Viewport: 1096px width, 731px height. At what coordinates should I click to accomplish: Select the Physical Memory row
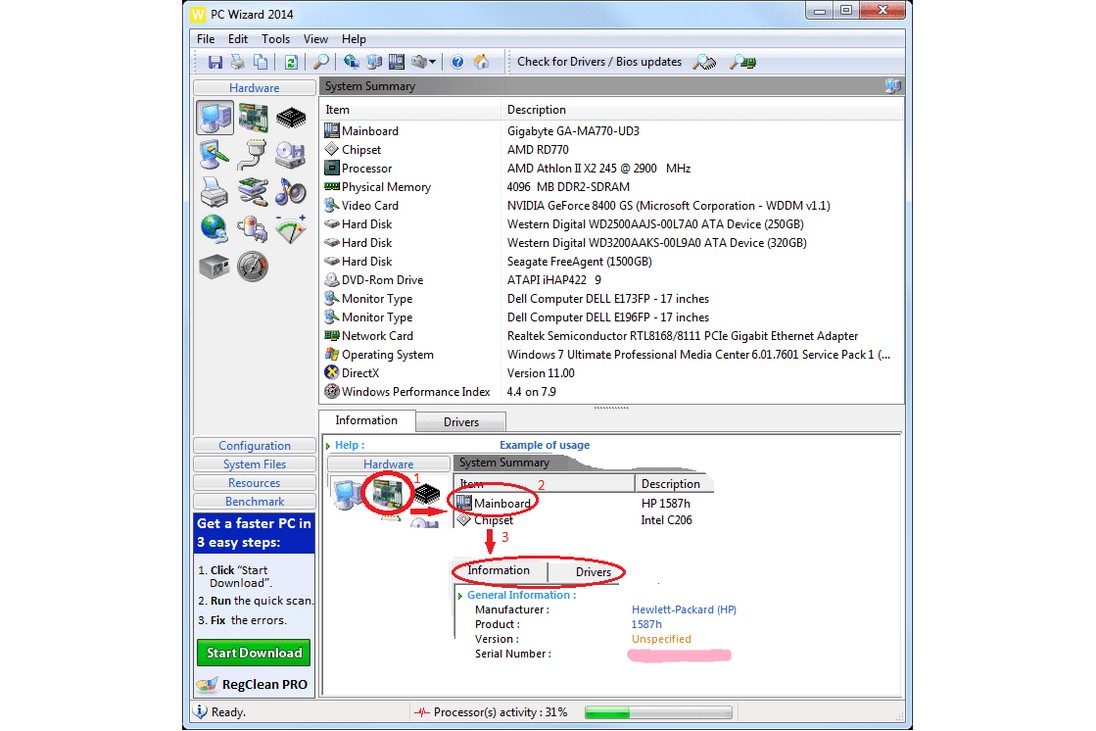coord(611,187)
